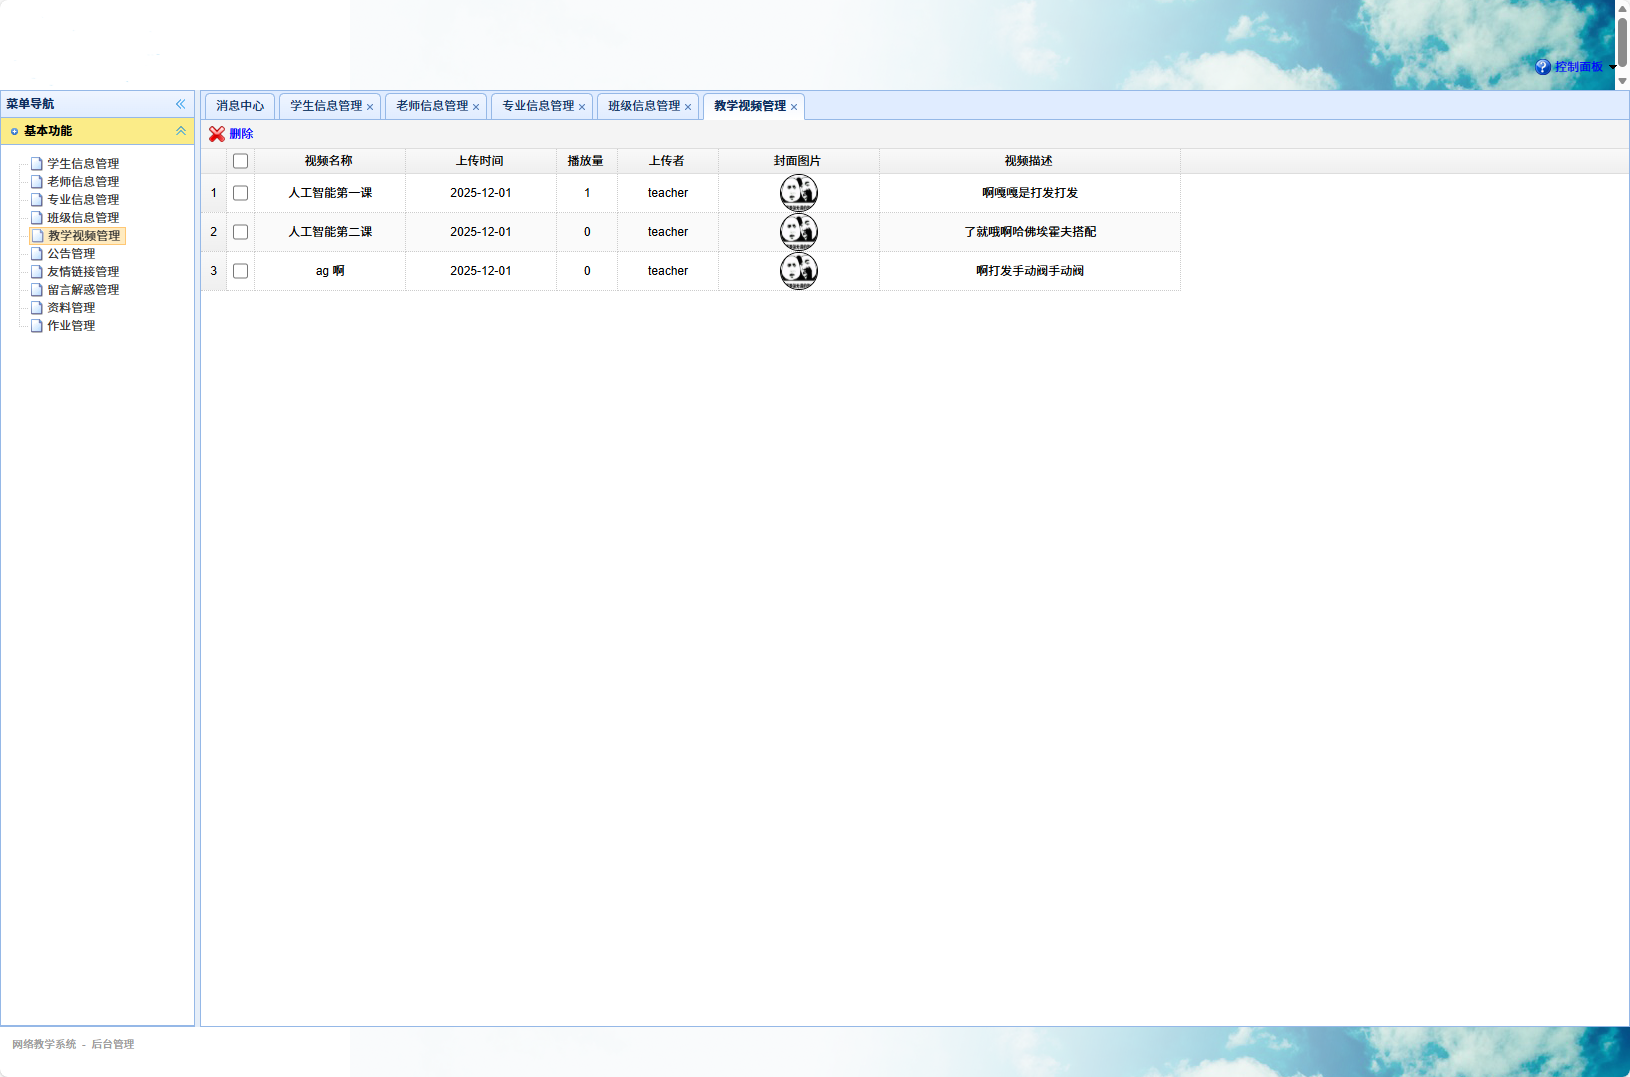Close the 专业信息管理 tab
Viewport: 1630px width, 1077px height.
(582, 107)
